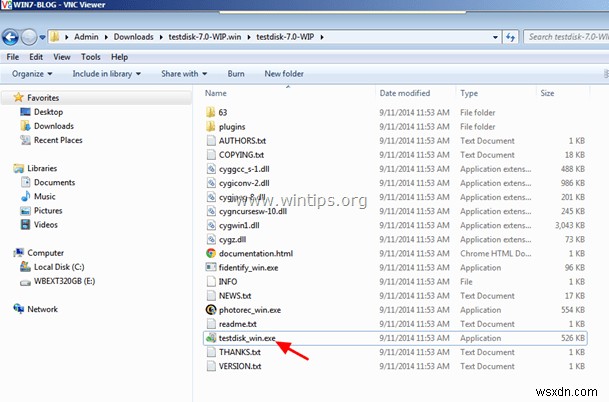Expand the arrow after the Downloads breadcrumb
The image size is (609, 402).
tap(161, 37)
